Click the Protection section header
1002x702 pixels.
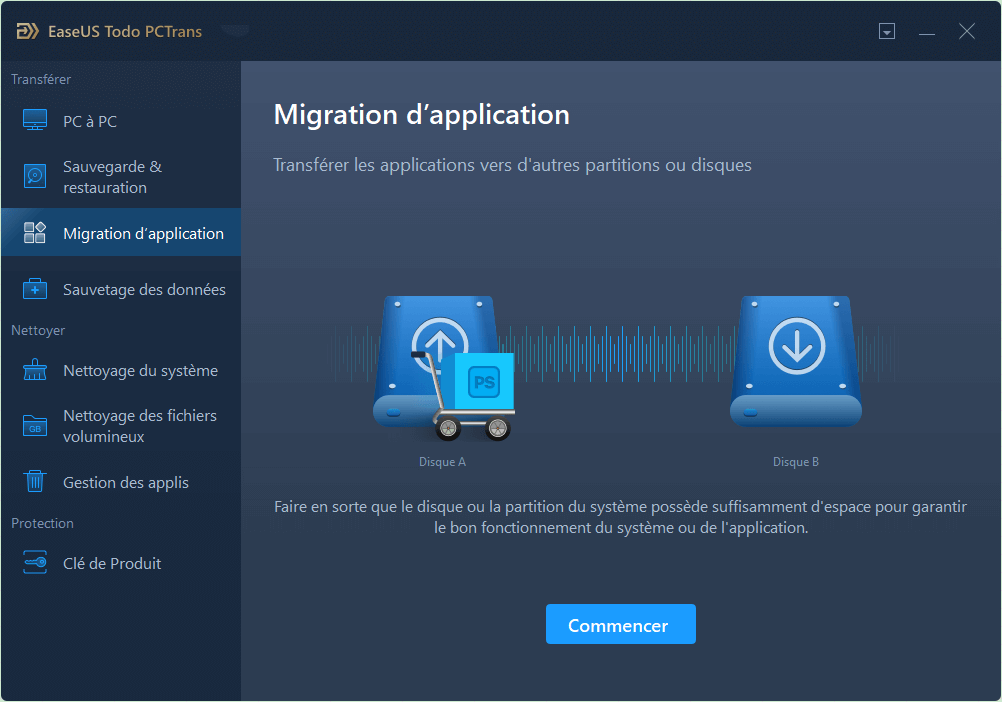click(42, 523)
